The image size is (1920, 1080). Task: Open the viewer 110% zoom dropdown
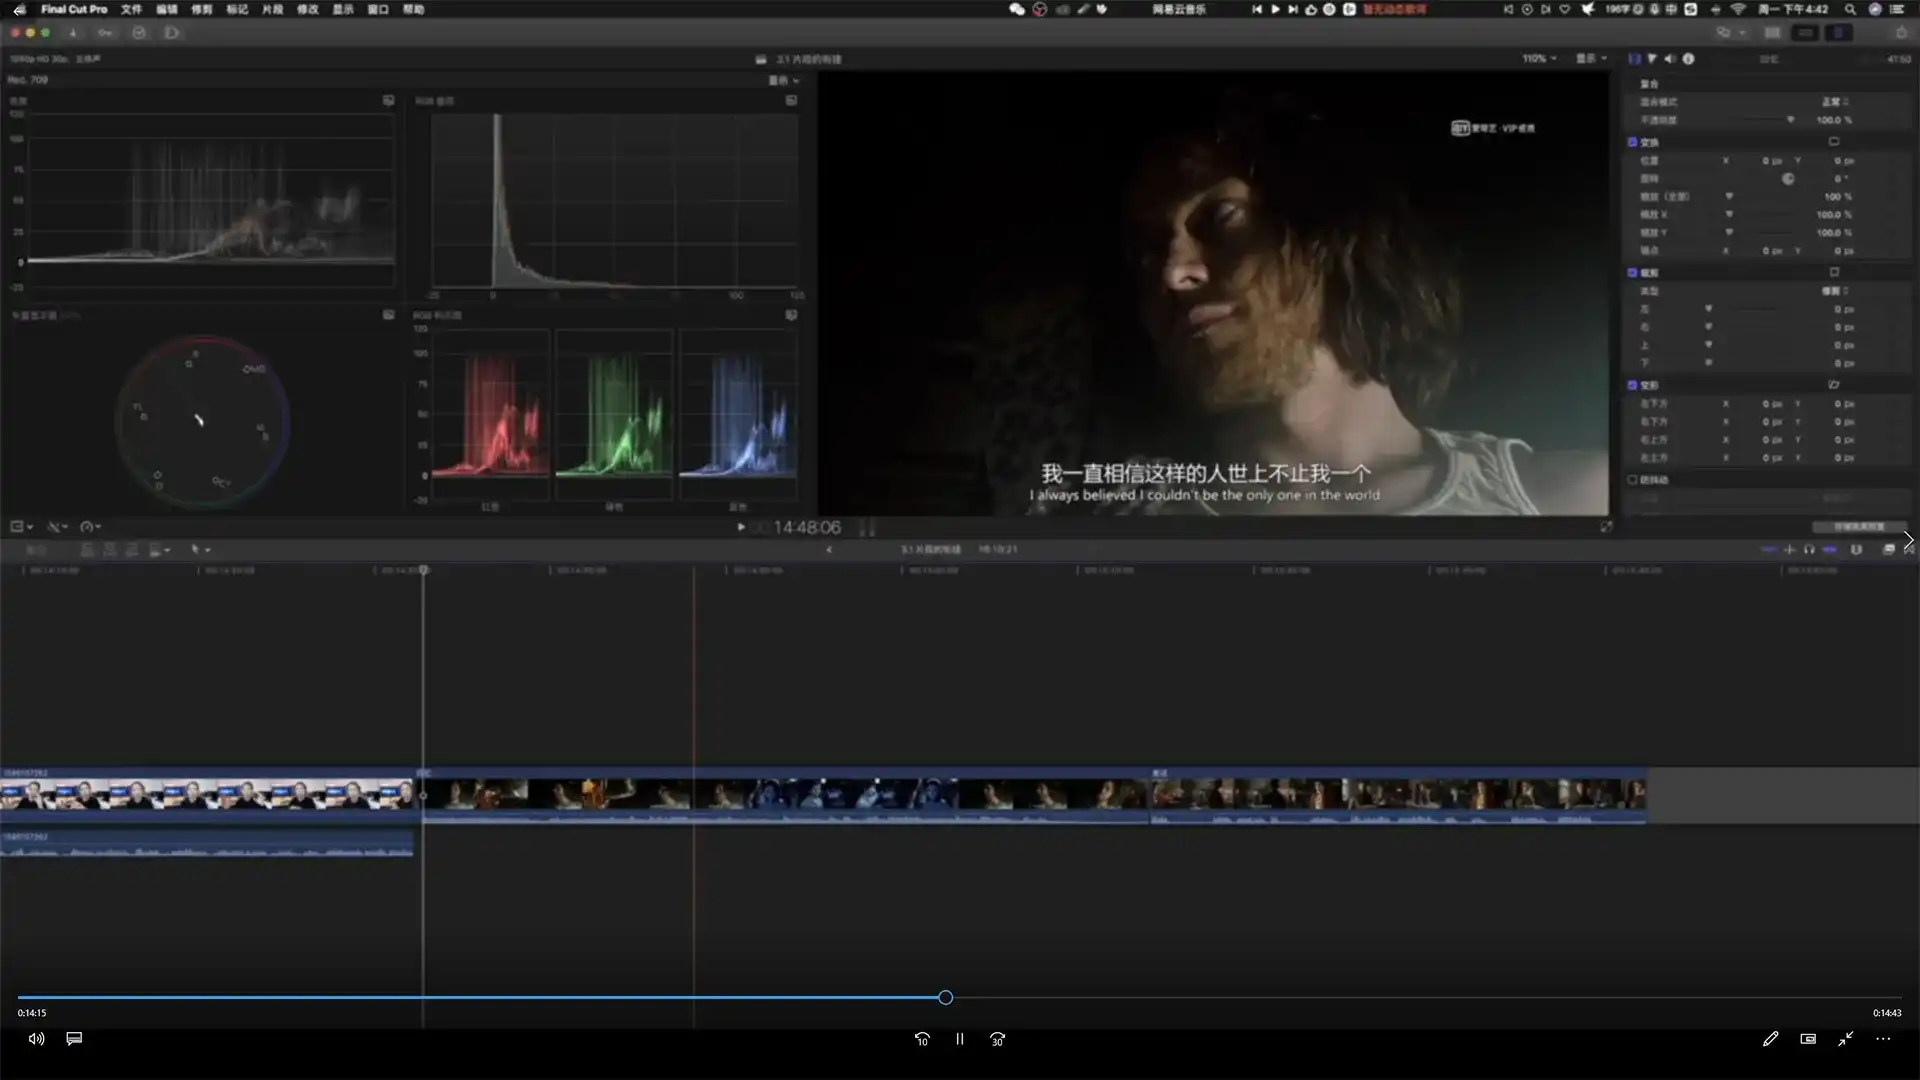click(1539, 59)
